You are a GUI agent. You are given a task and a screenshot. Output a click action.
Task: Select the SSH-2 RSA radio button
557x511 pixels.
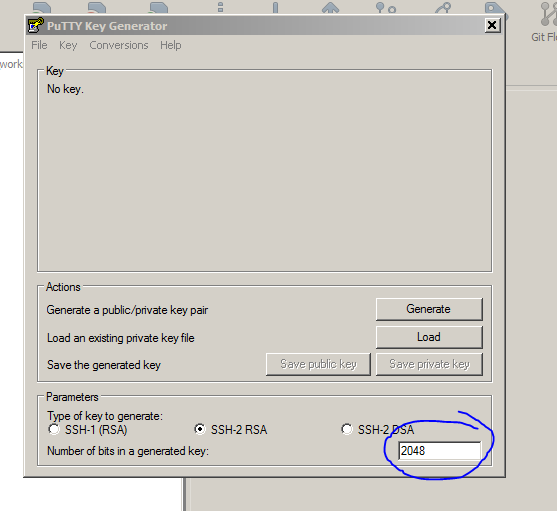200,429
